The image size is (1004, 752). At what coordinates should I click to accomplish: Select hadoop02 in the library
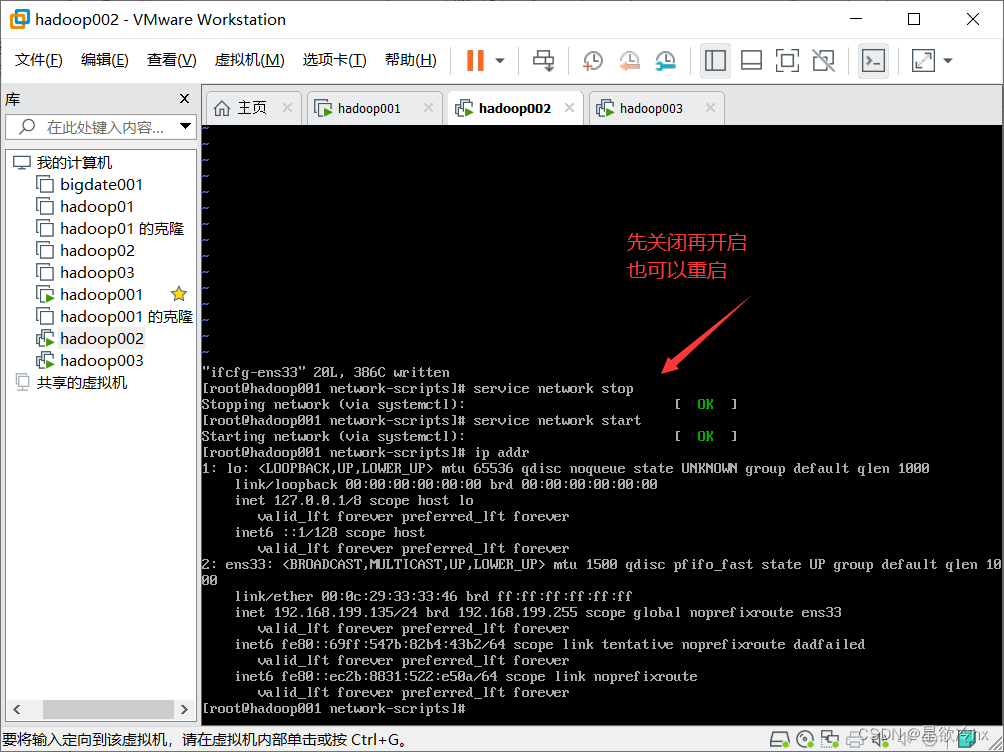click(97, 250)
